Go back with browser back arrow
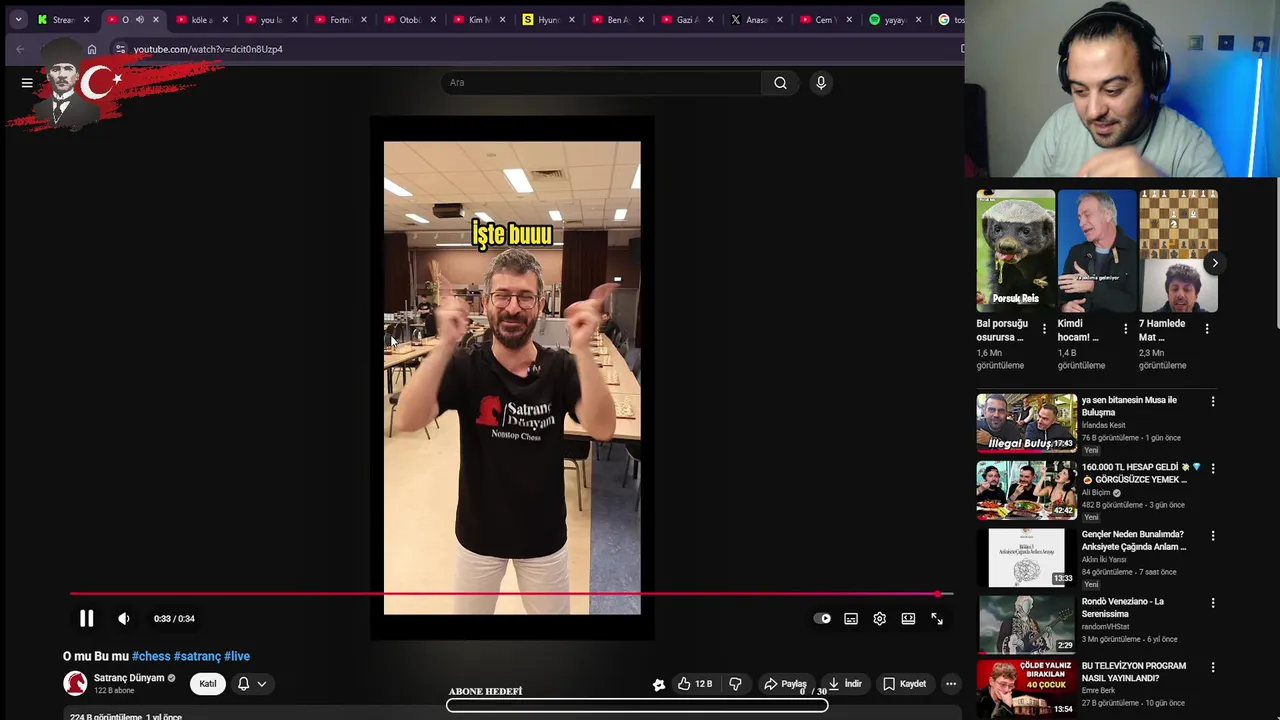The image size is (1280, 720). pyautogui.click(x=20, y=49)
